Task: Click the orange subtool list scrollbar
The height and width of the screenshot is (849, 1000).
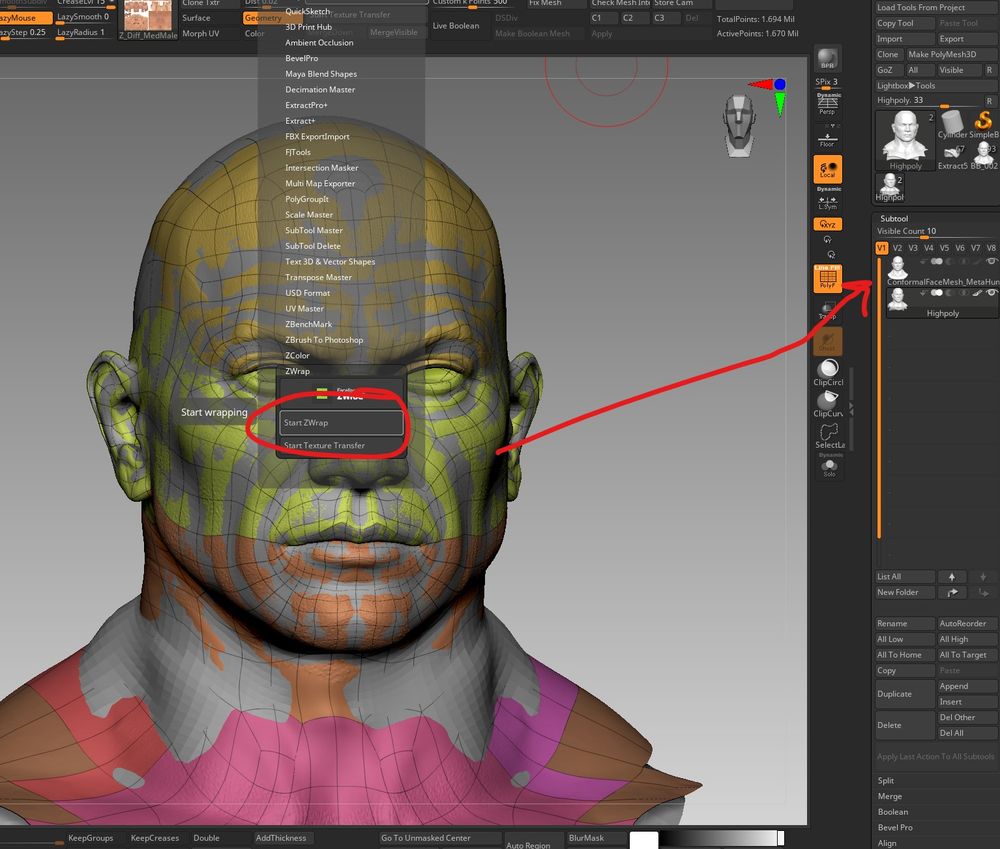Action: point(879,399)
